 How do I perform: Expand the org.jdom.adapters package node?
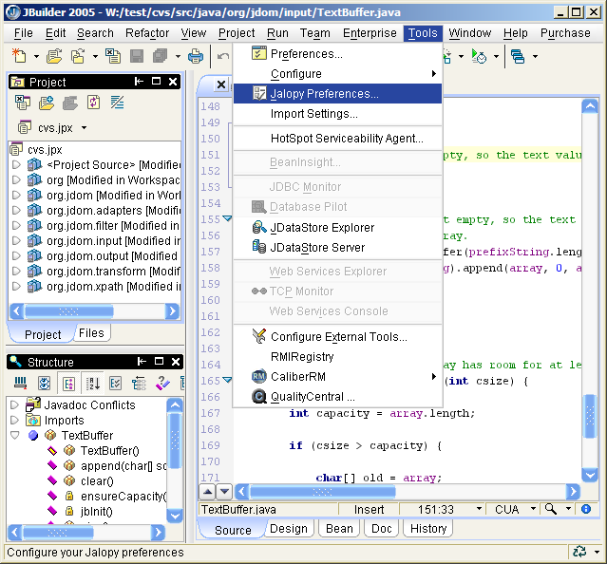[16, 210]
